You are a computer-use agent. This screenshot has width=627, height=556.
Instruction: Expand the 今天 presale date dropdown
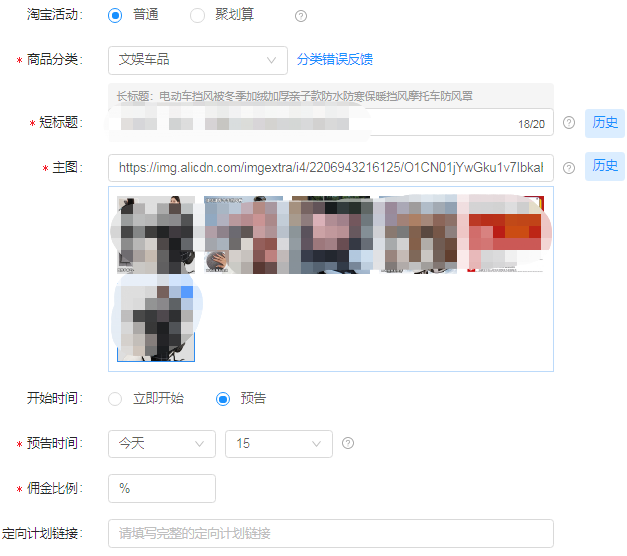click(161, 443)
